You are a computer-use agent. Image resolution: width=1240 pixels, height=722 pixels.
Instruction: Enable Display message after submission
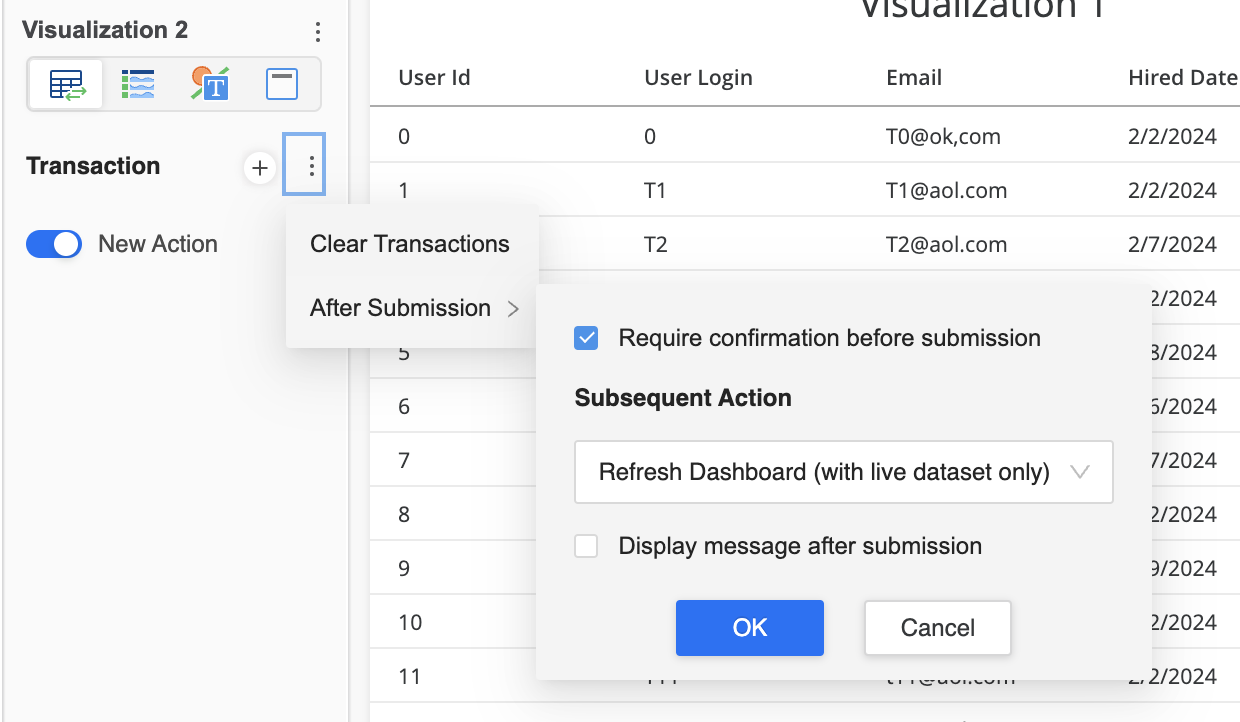point(587,546)
